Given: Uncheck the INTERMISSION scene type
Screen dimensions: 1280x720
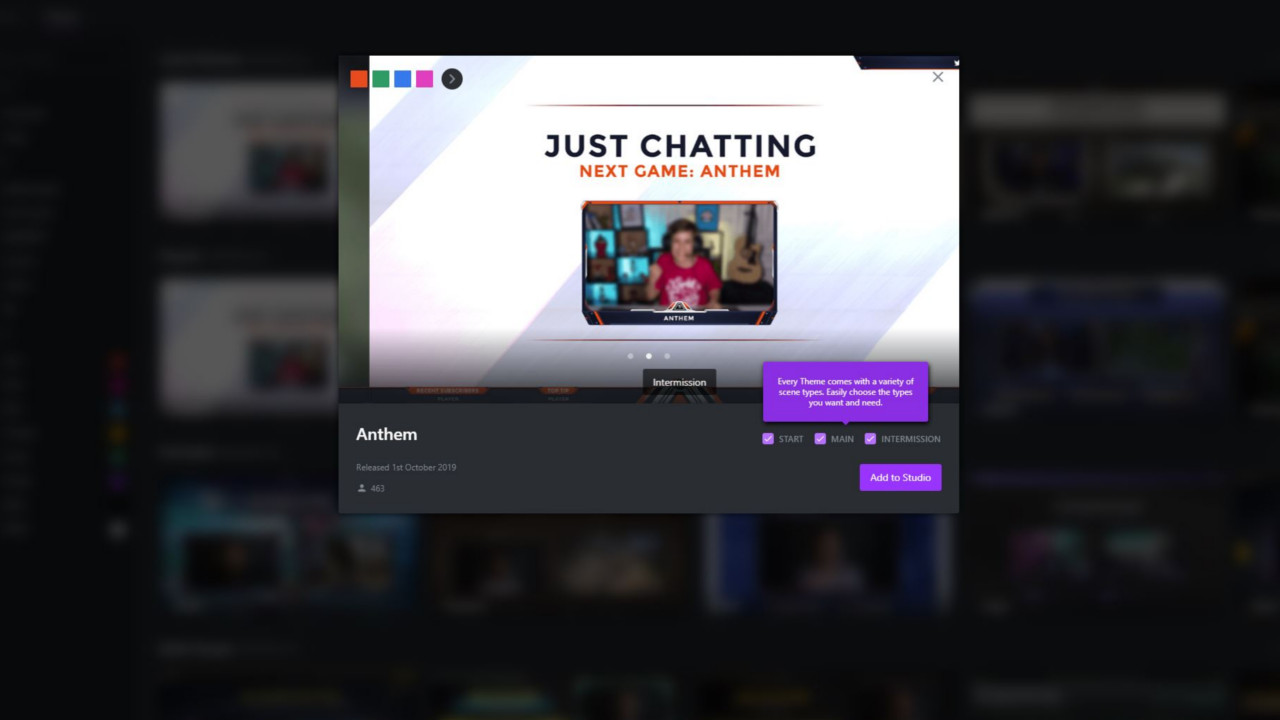Looking at the screenshot, I should (870, 439).
